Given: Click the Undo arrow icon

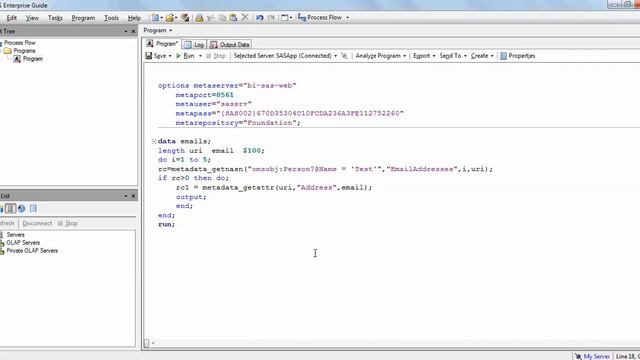Looking at the screenshot, I should [260, 18].
